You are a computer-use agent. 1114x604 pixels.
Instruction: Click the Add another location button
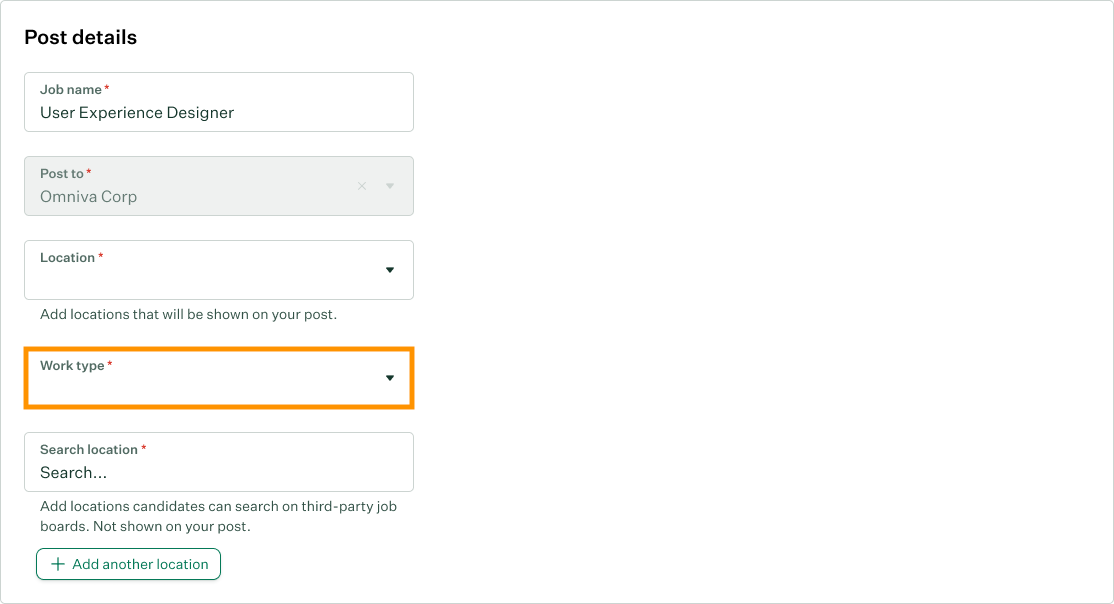pos(128,564)
